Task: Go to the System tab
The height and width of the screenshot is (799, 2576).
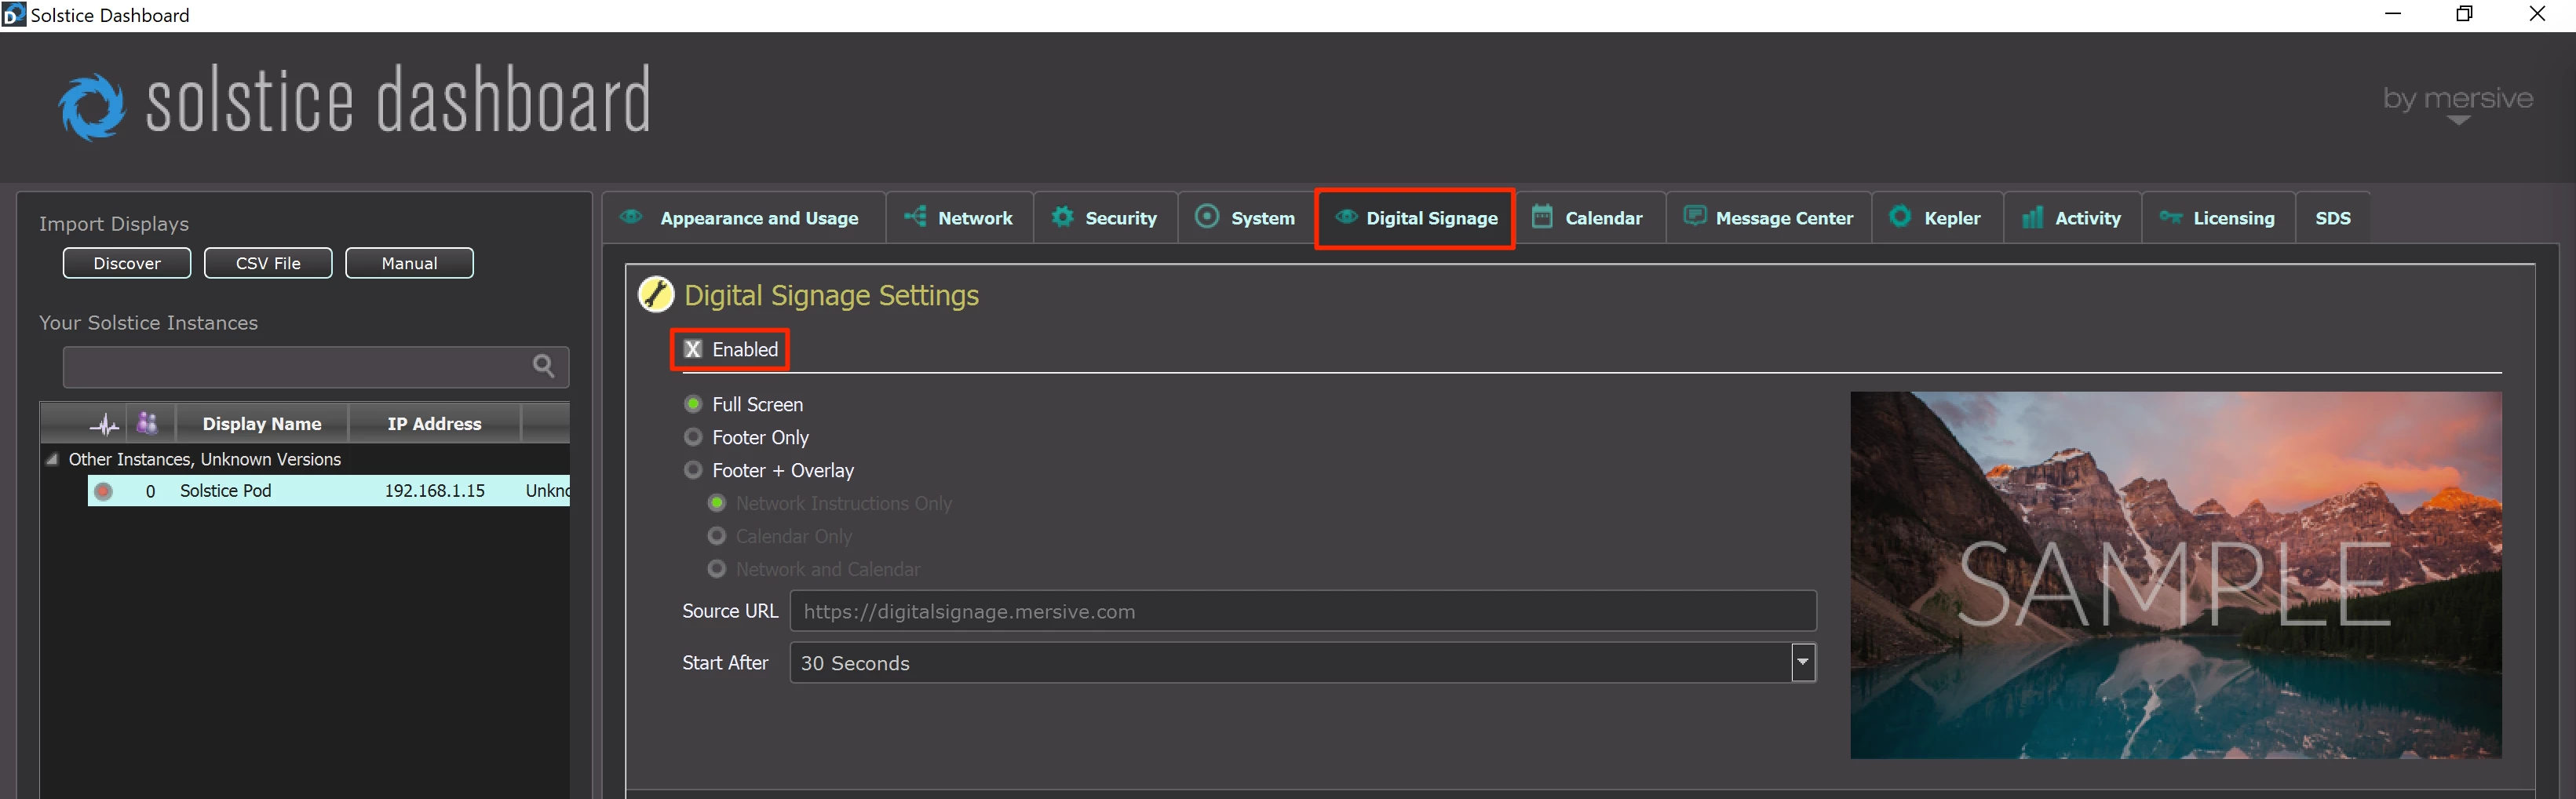Action: pos(1246,218)
